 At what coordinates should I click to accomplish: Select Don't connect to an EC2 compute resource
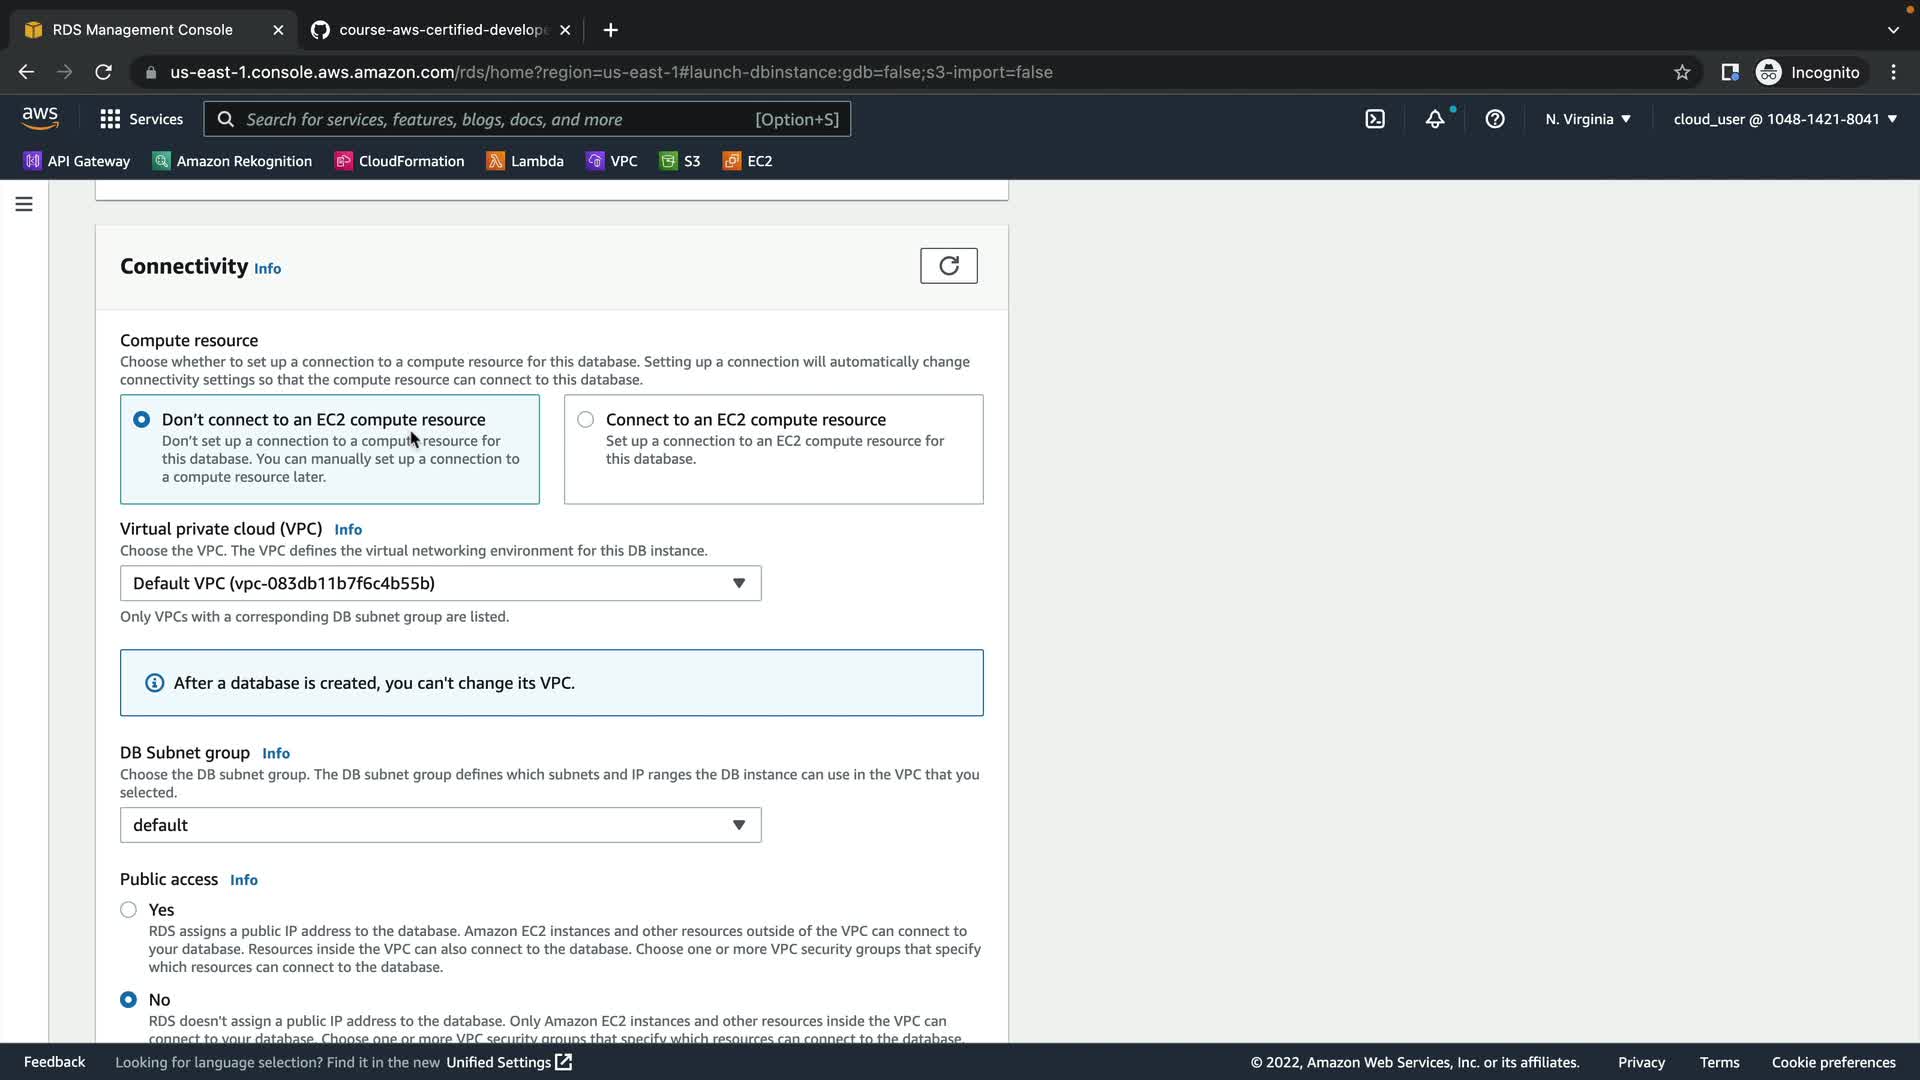tap(142, 420)
